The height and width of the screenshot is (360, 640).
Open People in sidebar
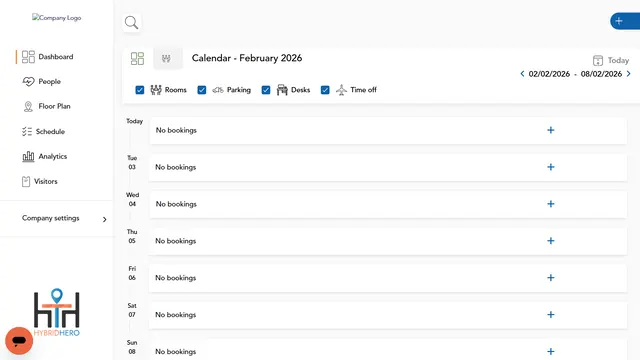pos(41,82)
